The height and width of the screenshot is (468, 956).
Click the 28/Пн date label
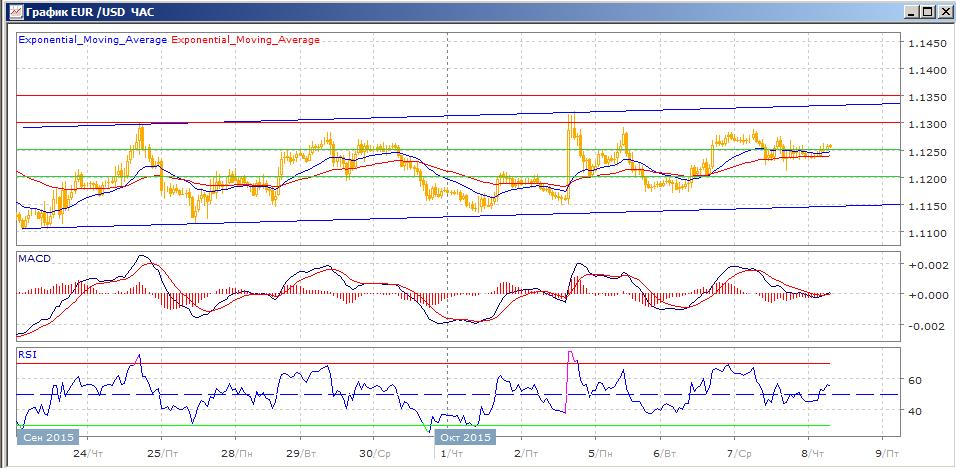click(x=236, y=454)
